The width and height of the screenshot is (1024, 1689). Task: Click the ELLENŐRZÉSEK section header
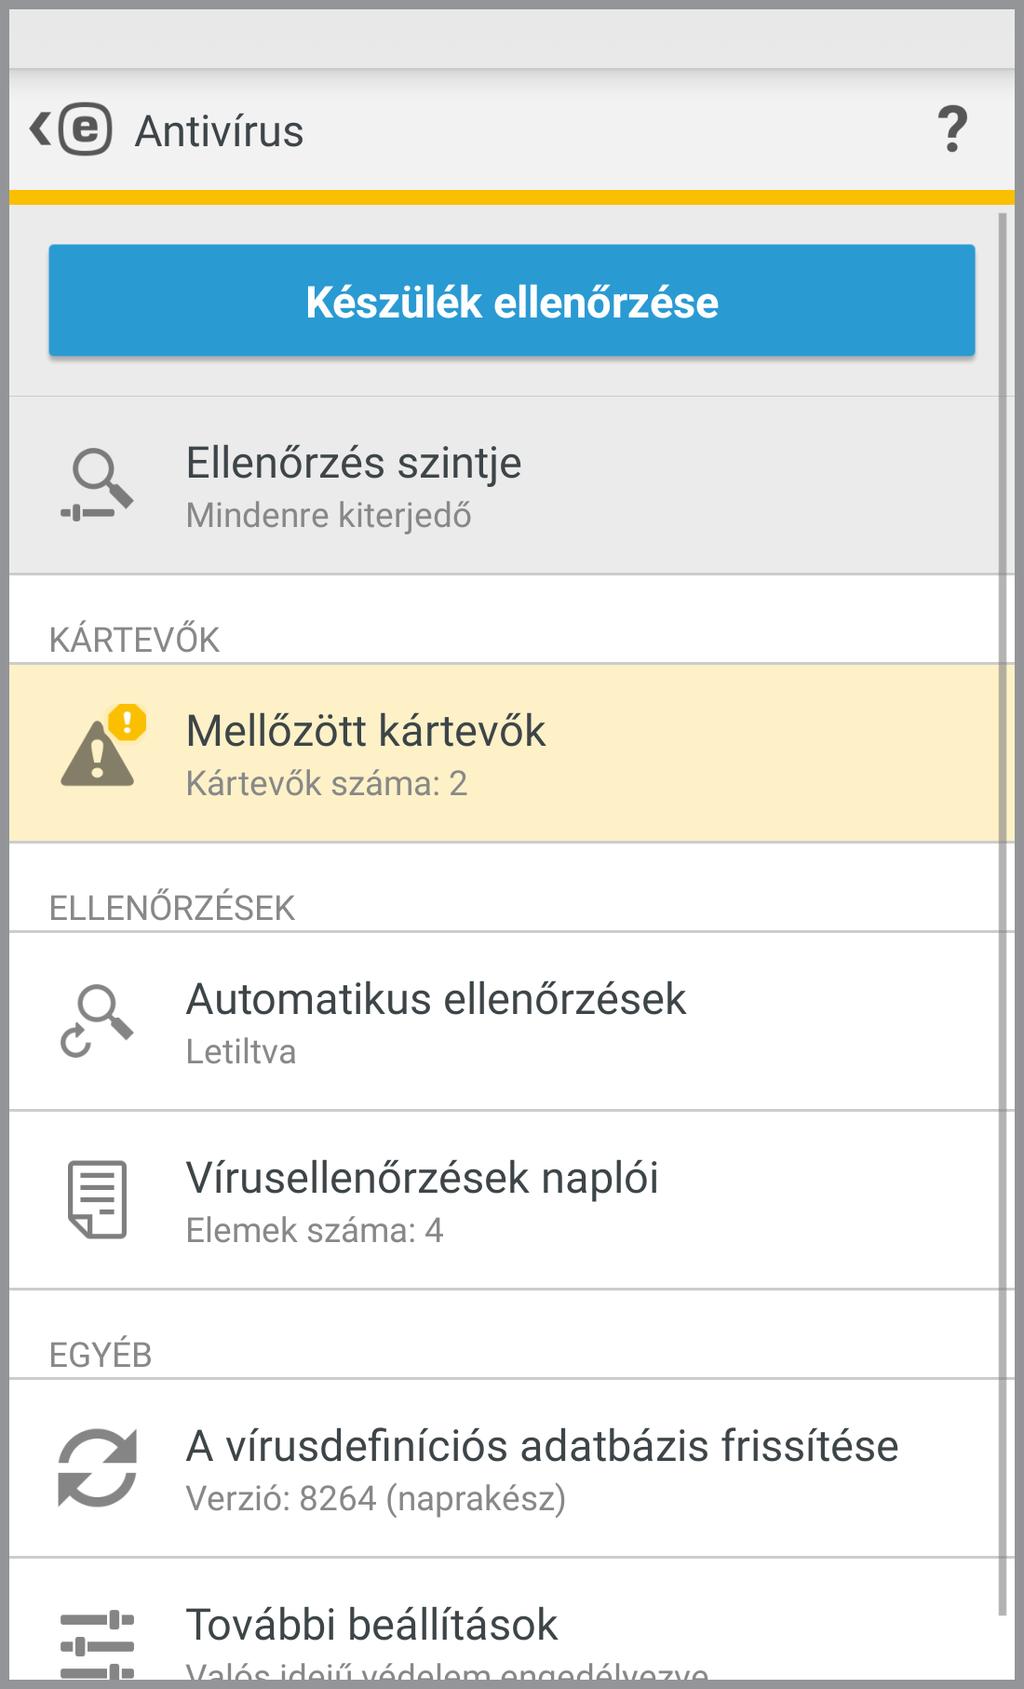pos(172,908)
